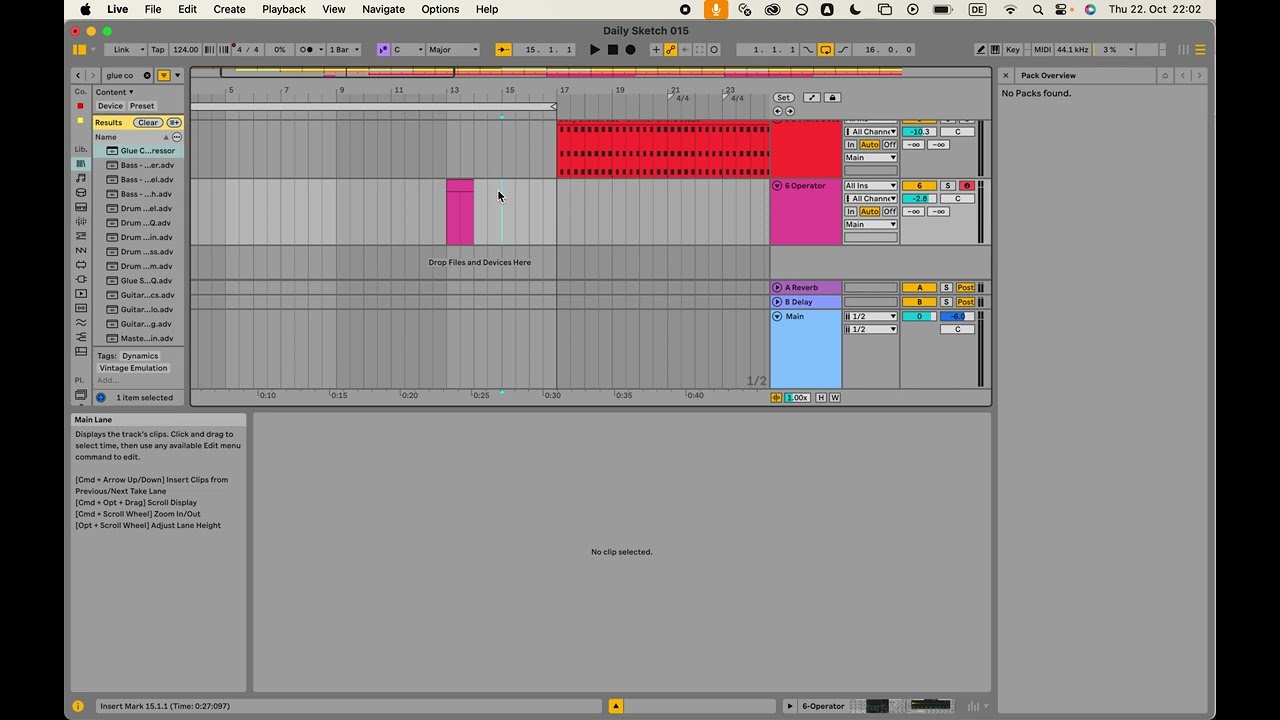
Task: Click the browser filter toggle icon
Action: click(164, 75)
